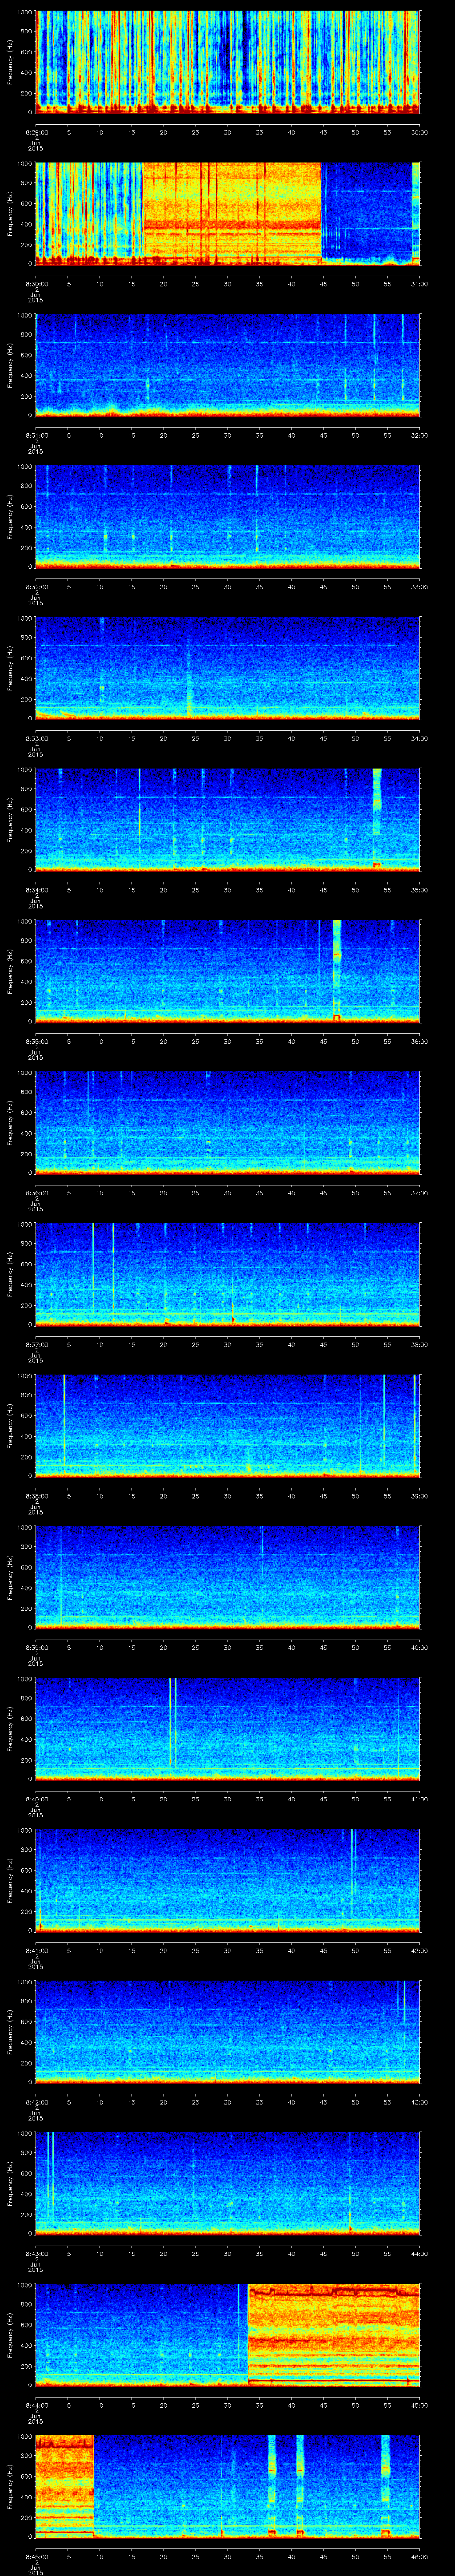Select the spectrogram panel starting at 8:40:00
Viewport: 455px width, 2576px height.
click(228, 1729)
